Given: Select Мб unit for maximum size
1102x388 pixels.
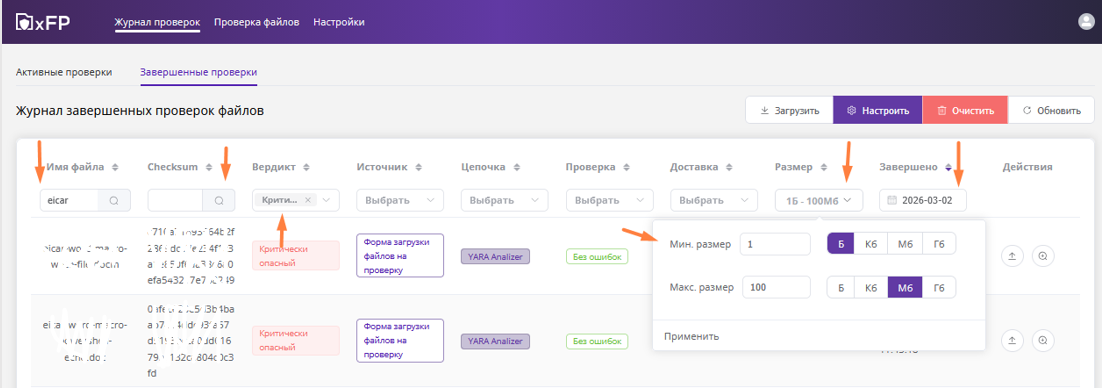Looking at the screenshot, I should click(905, 287).
